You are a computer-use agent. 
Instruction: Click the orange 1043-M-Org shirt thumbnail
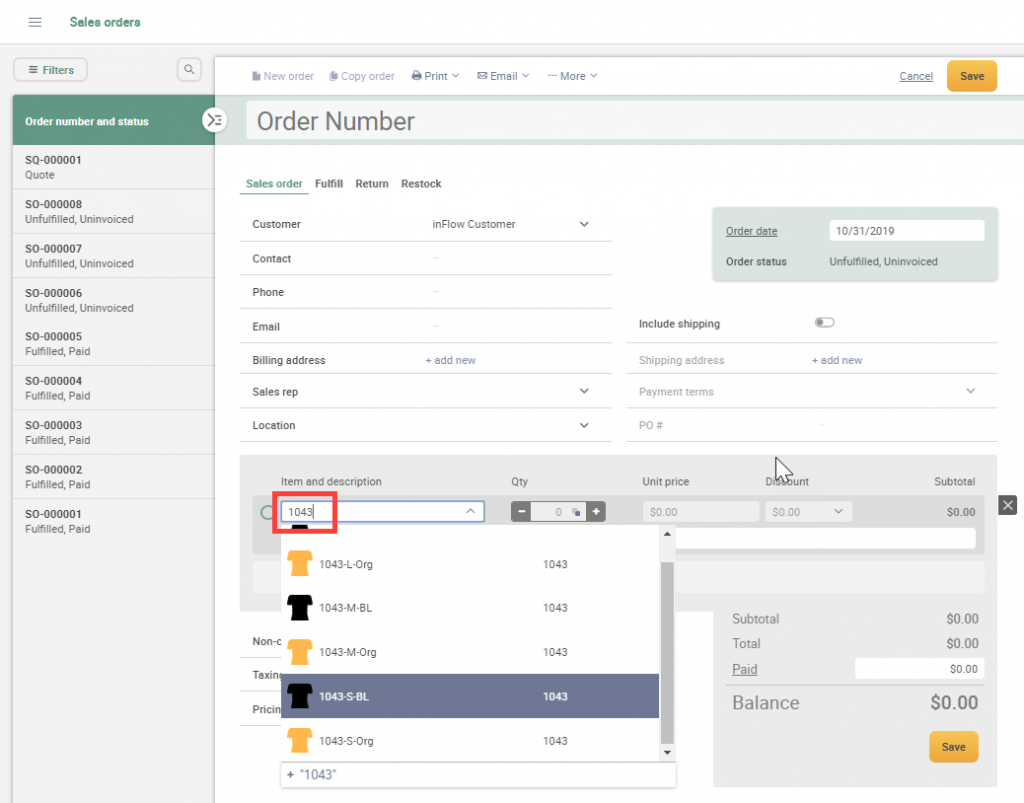(x=300, y=652)
